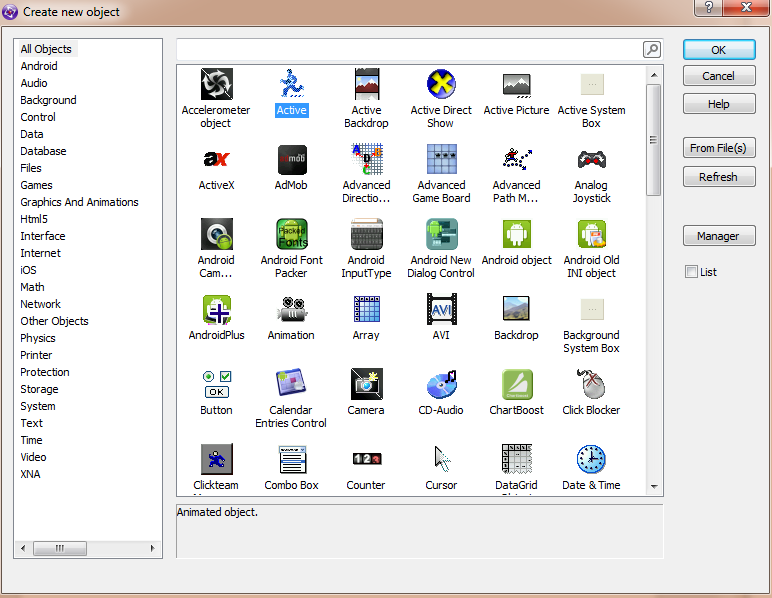This screenshot has height=598, width=772.
Task: Select the Date & Time object
Action: (x=591, y=460)
